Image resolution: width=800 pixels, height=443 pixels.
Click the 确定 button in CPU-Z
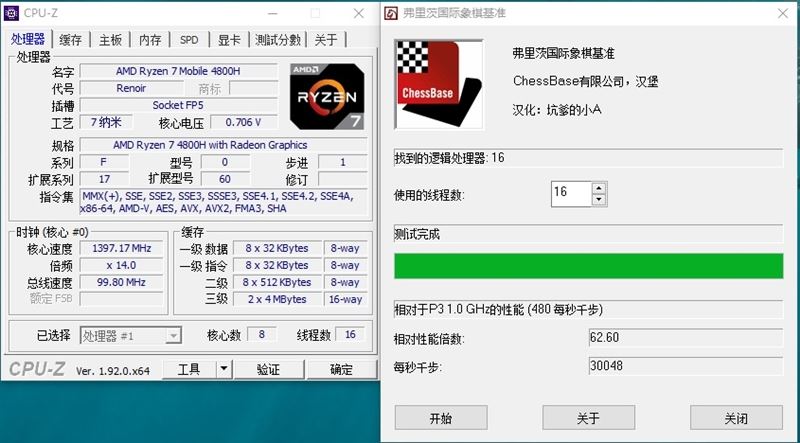pyautogui.click(x=341, y=369)
